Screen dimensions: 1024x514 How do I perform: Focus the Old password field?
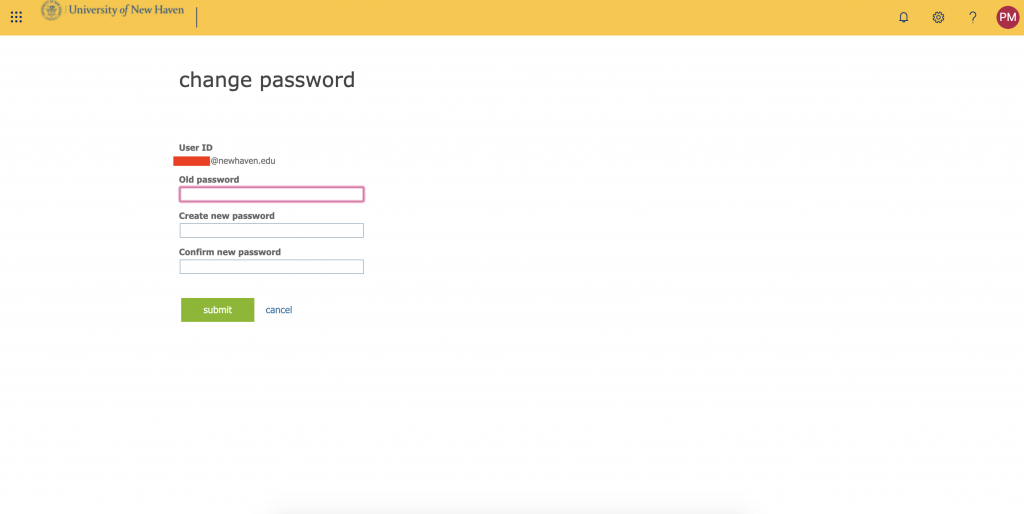(x=271, y=194)
